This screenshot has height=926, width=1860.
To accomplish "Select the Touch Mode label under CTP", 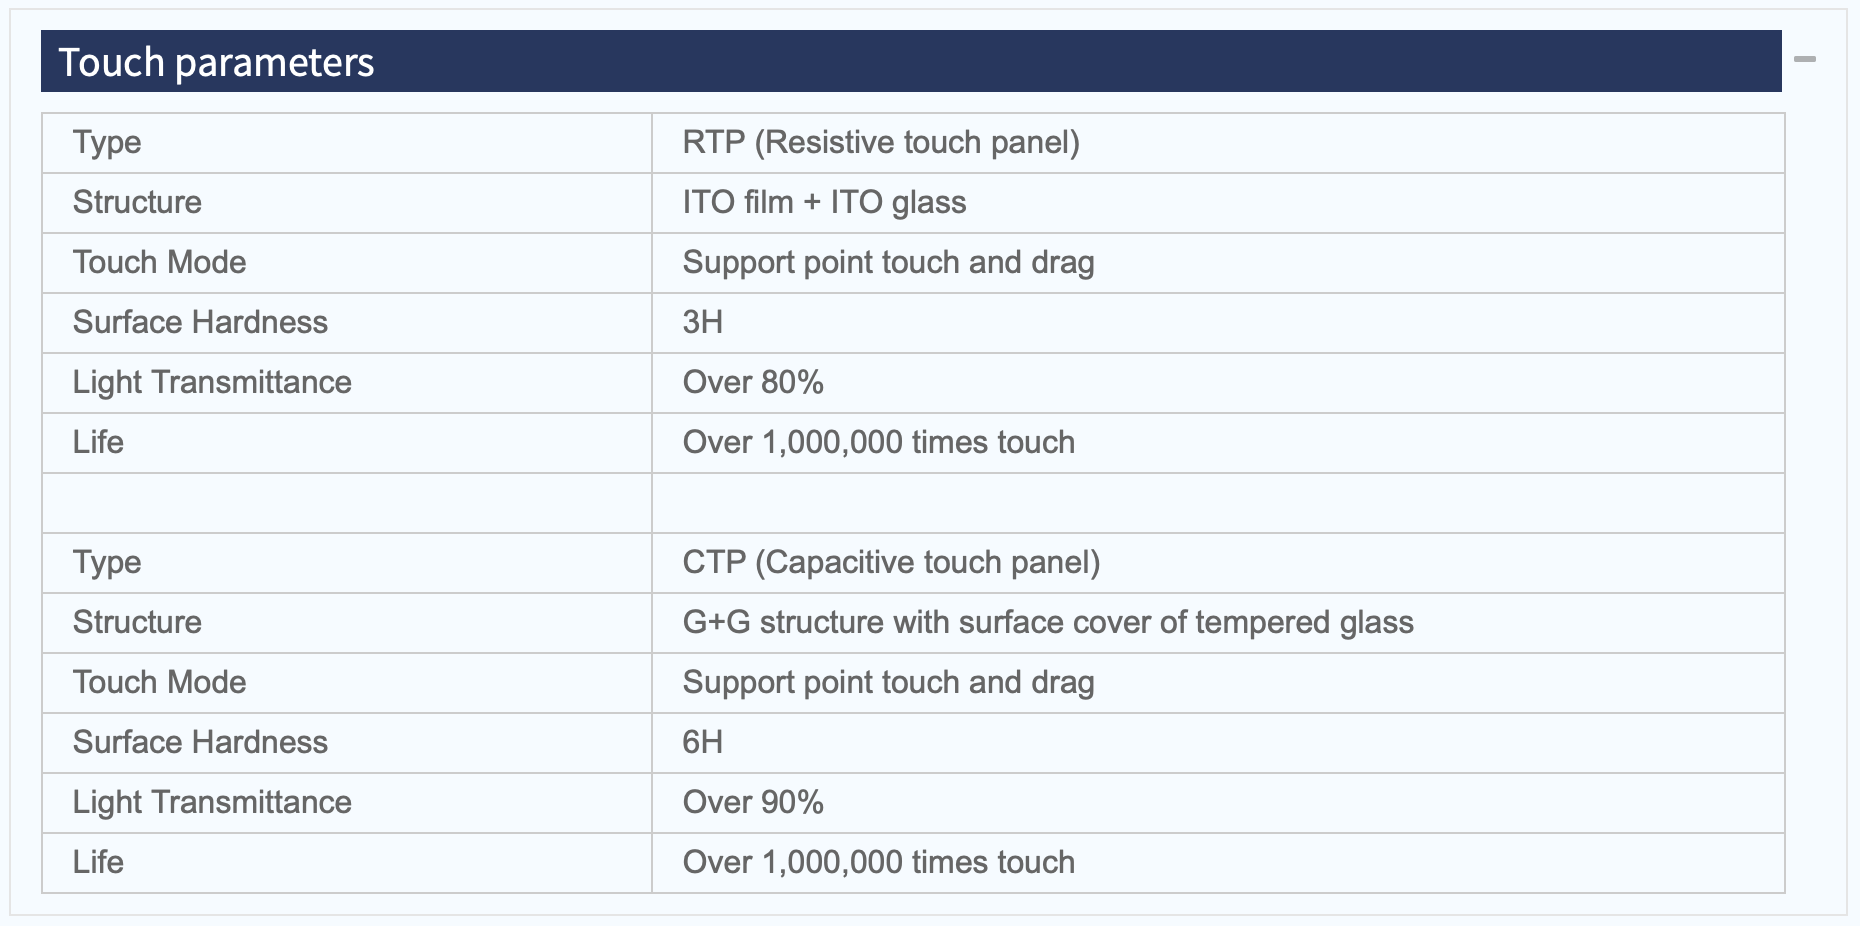I will [159, 682].
